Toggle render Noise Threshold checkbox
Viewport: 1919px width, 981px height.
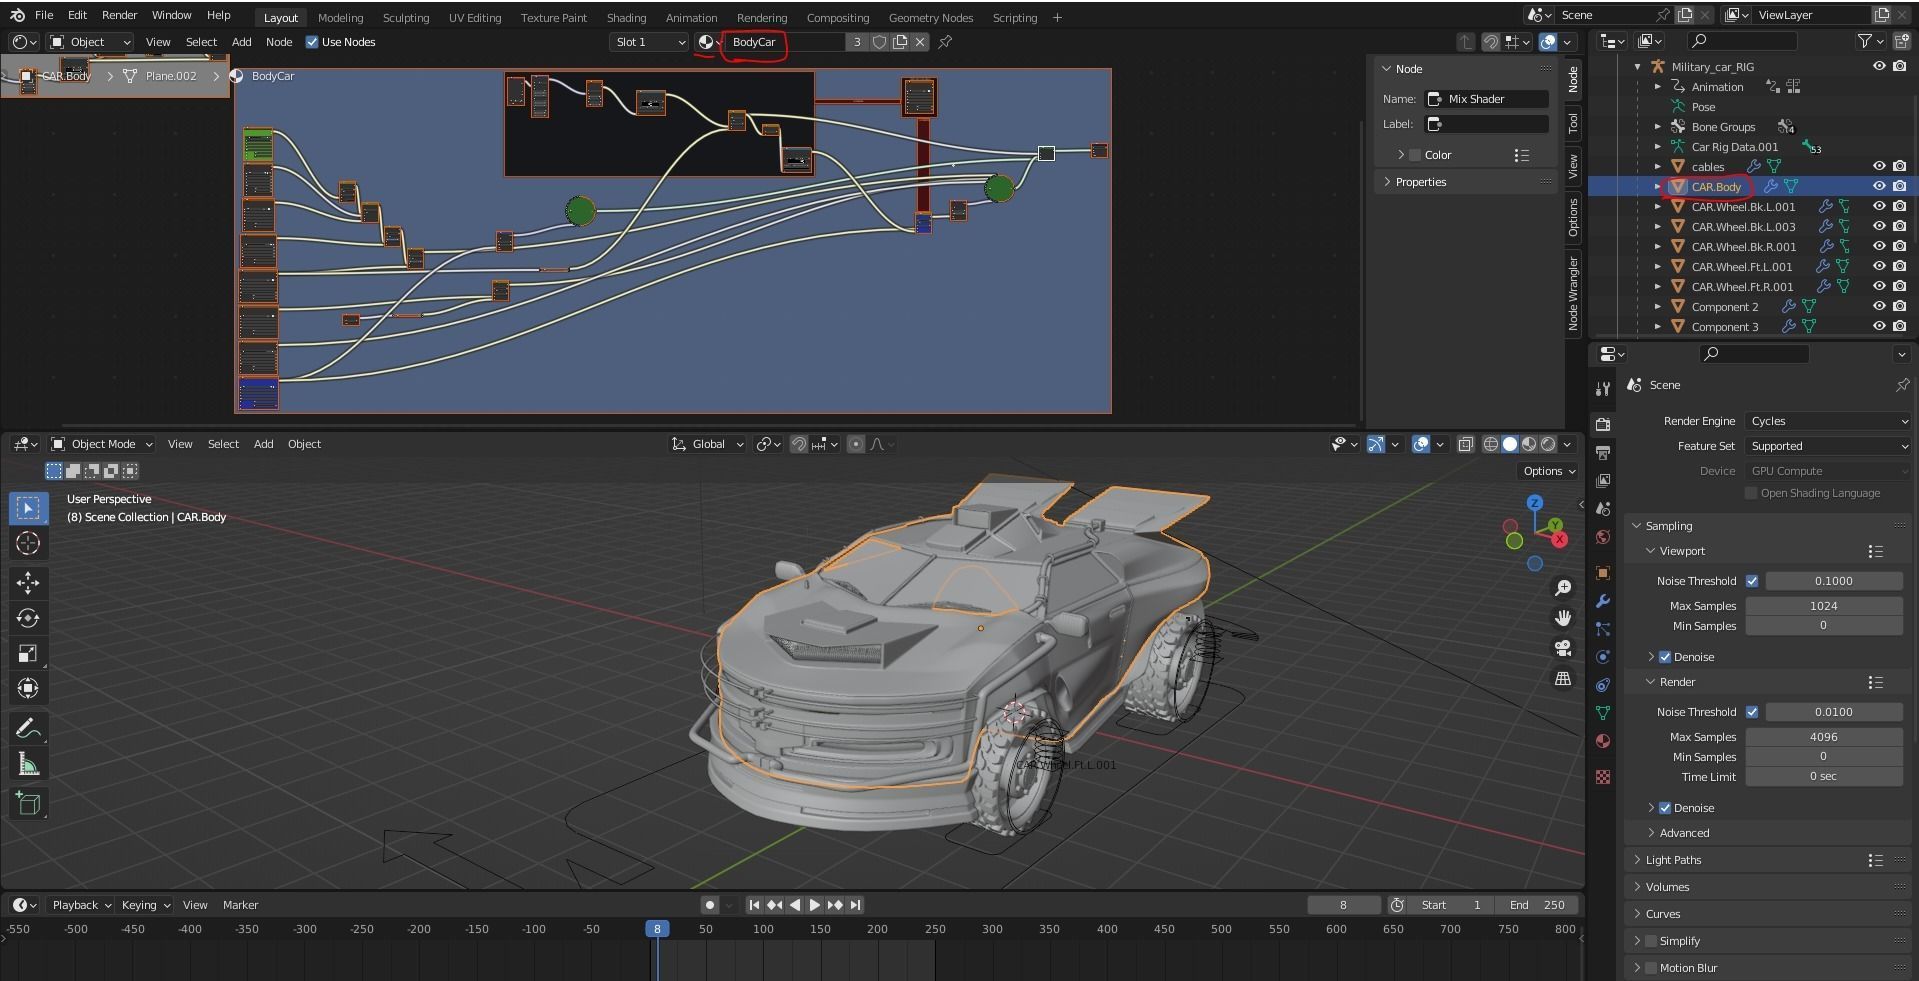point(1752,712)
